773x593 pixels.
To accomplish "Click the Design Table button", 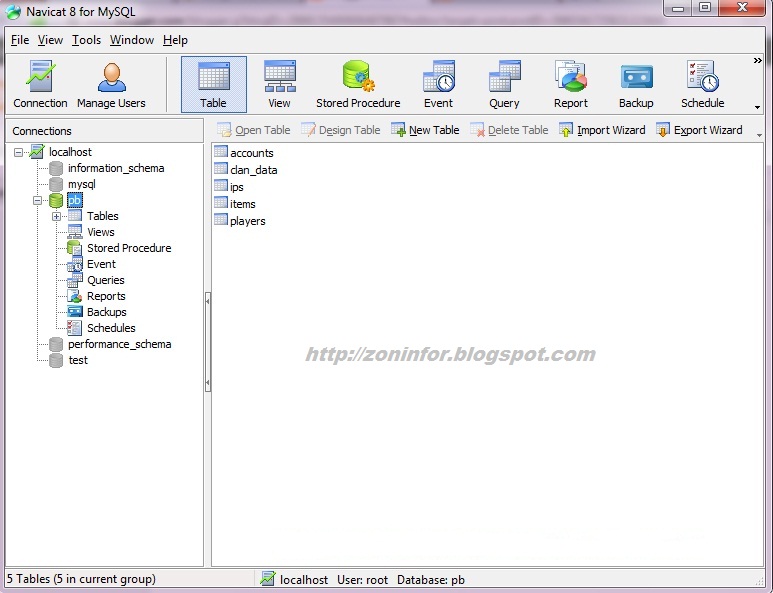I will pos(341,130).
